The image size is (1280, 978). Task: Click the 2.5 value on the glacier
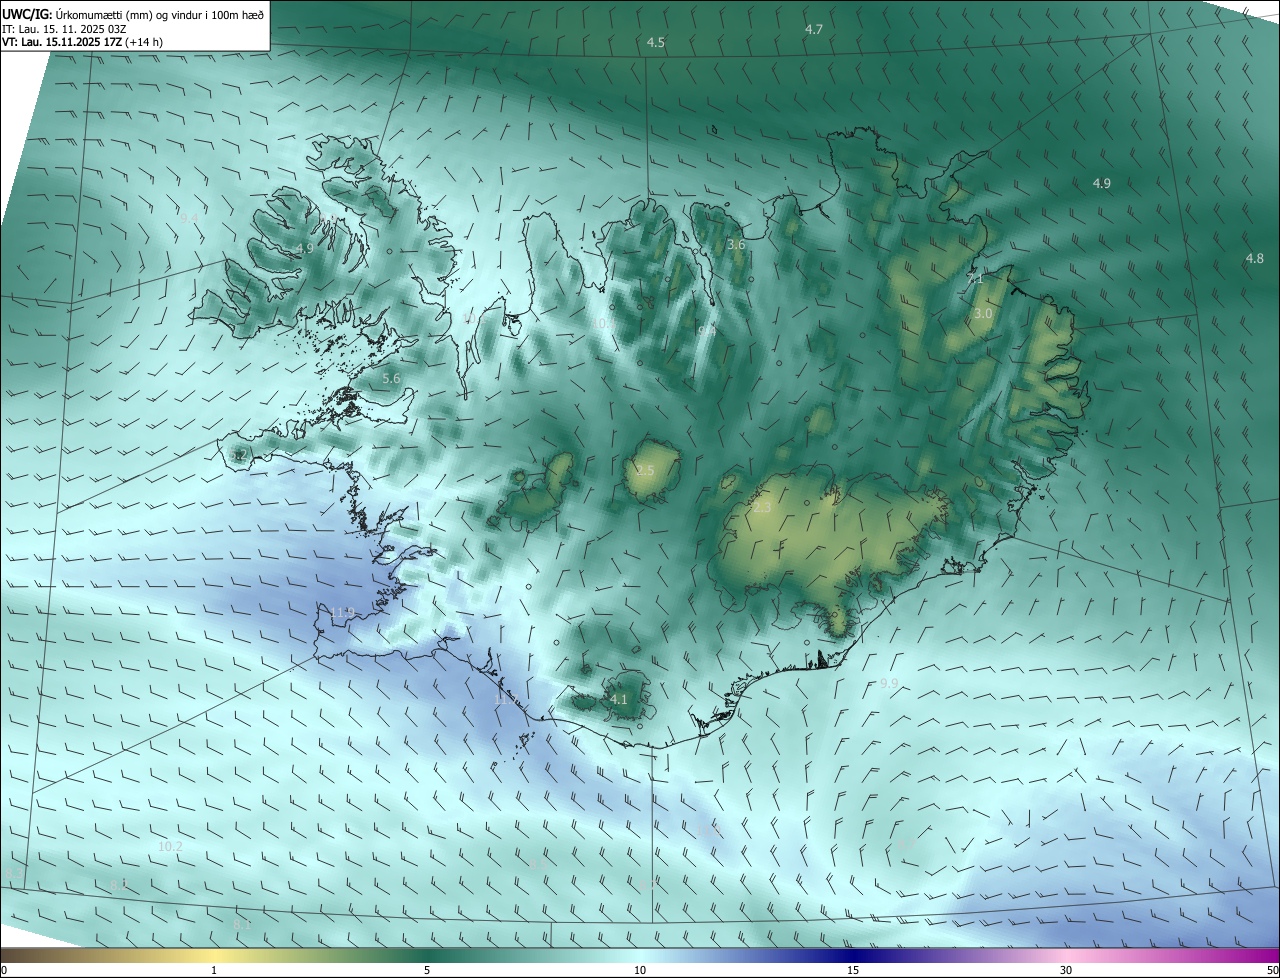(x=645, y=471)
